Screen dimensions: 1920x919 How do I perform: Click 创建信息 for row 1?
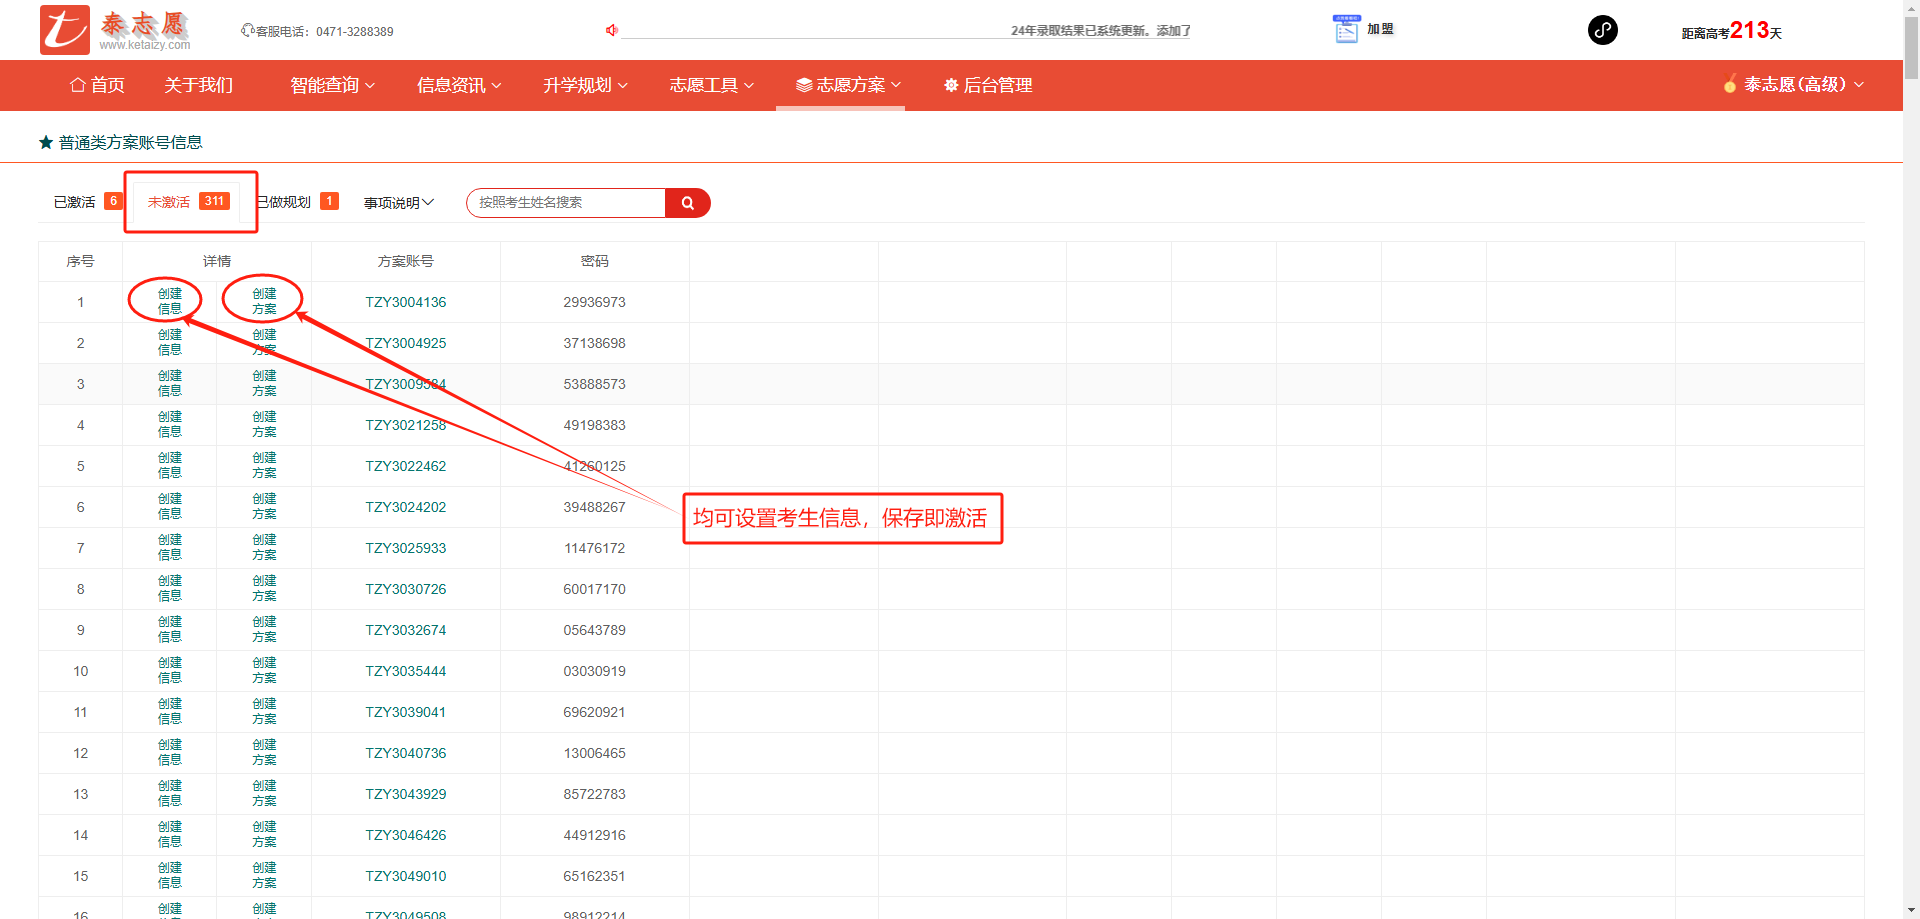pyautogui.click(x=169, y=301)
